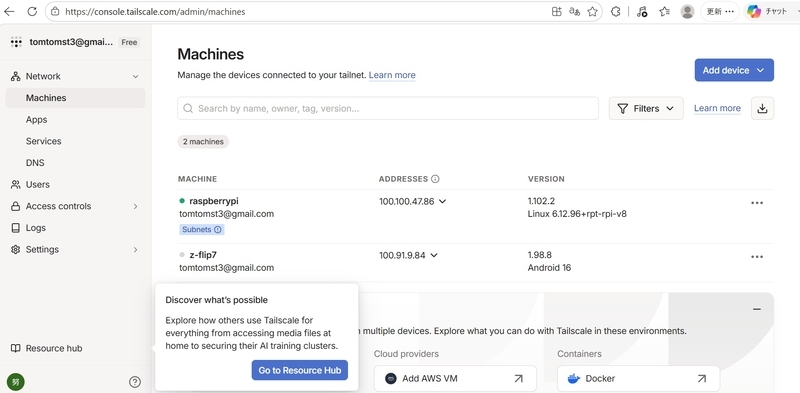
Task: Click the info icon next to ADDRESSES
Action: [435, 179]
